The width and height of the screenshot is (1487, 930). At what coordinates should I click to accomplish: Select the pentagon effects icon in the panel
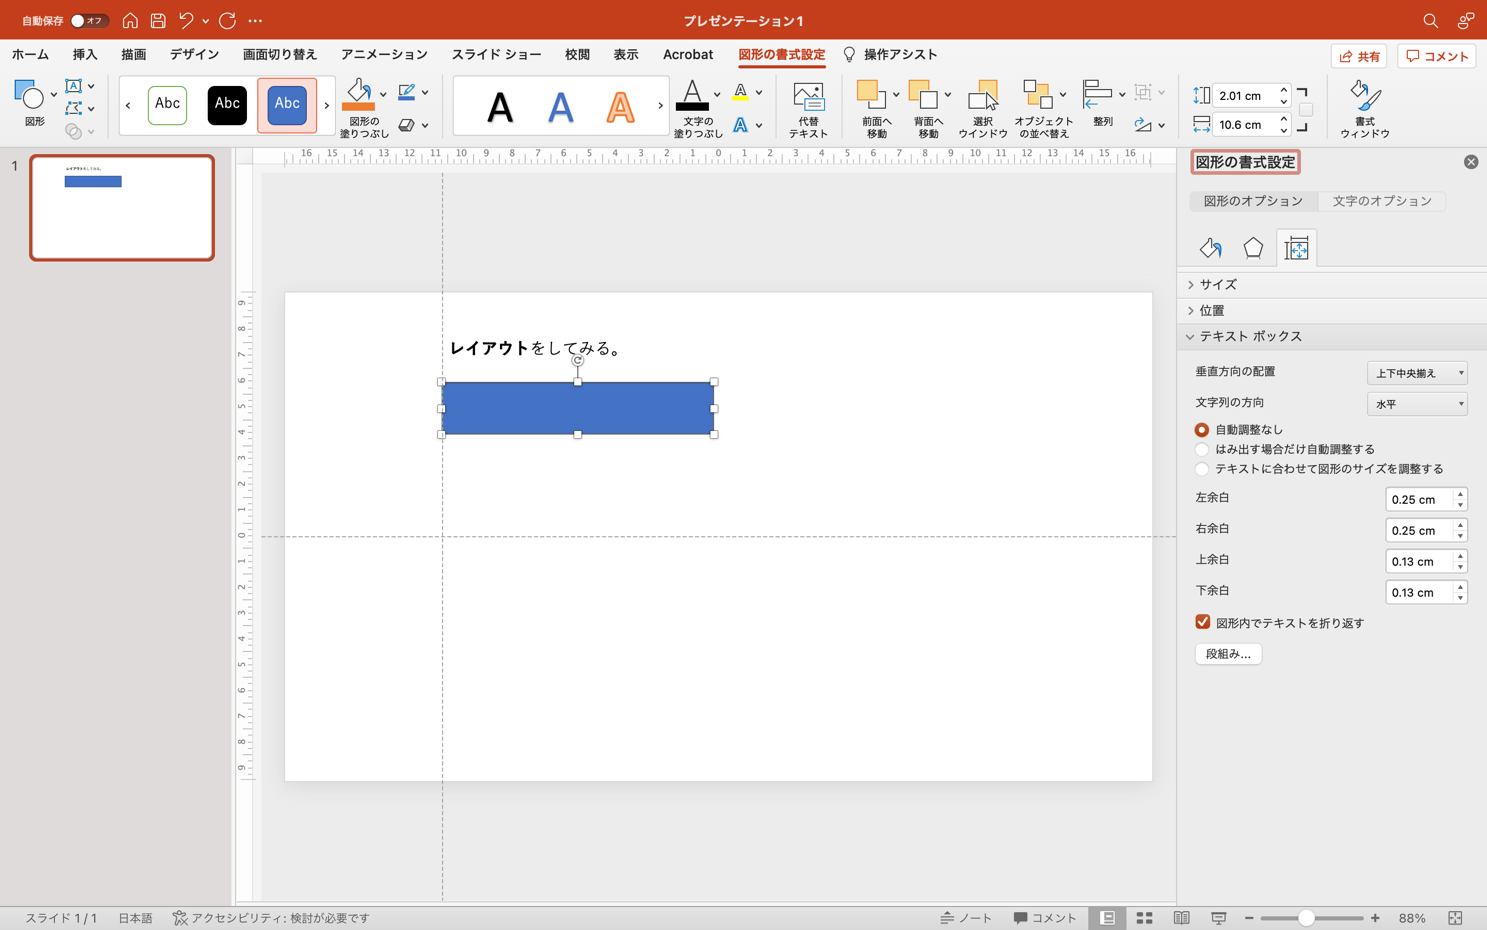1253,248
